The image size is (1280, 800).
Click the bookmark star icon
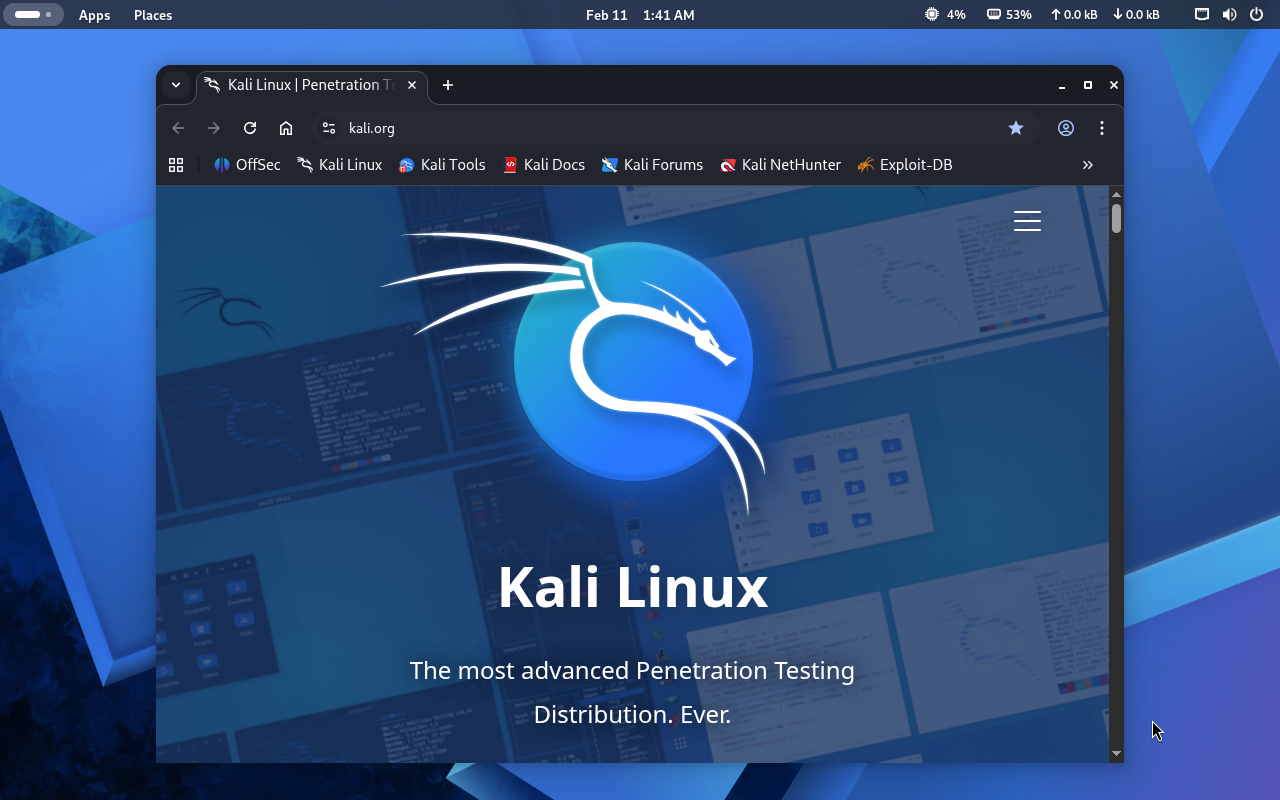(x=1016, y=128)
